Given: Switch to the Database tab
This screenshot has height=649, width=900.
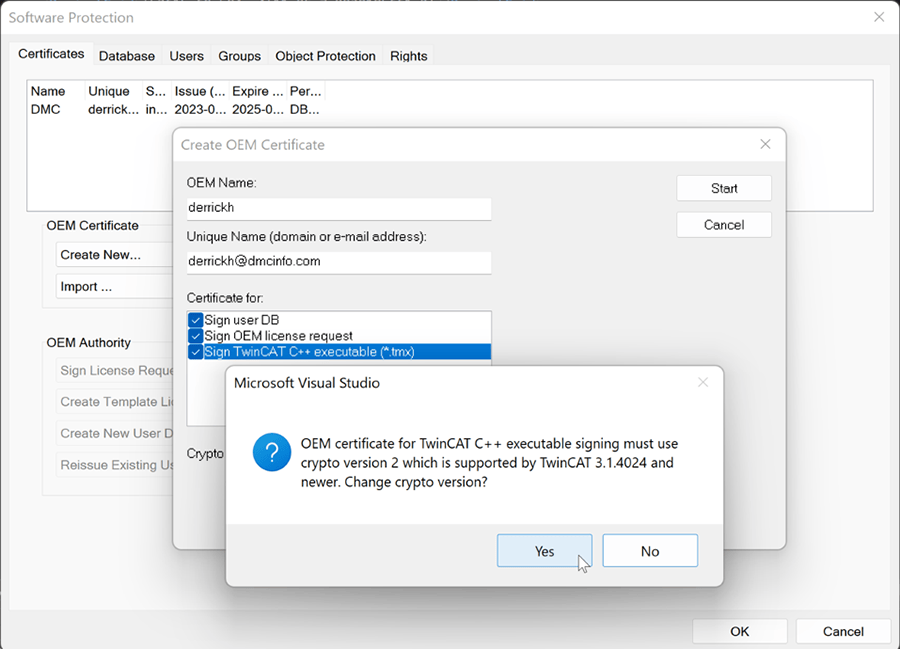Looking at the screenshot, I should [x=127, y=56].
